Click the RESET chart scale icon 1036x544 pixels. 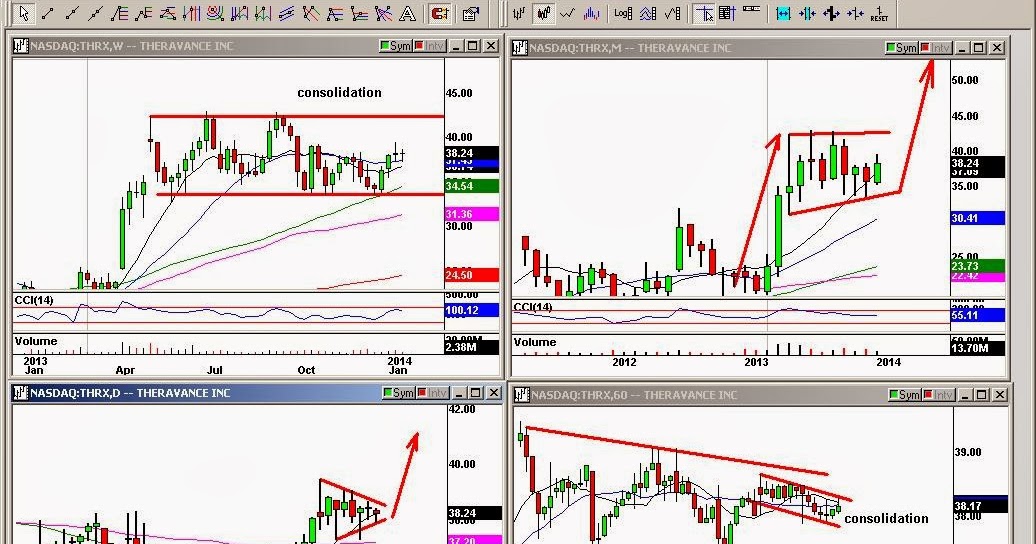(879, 13)
